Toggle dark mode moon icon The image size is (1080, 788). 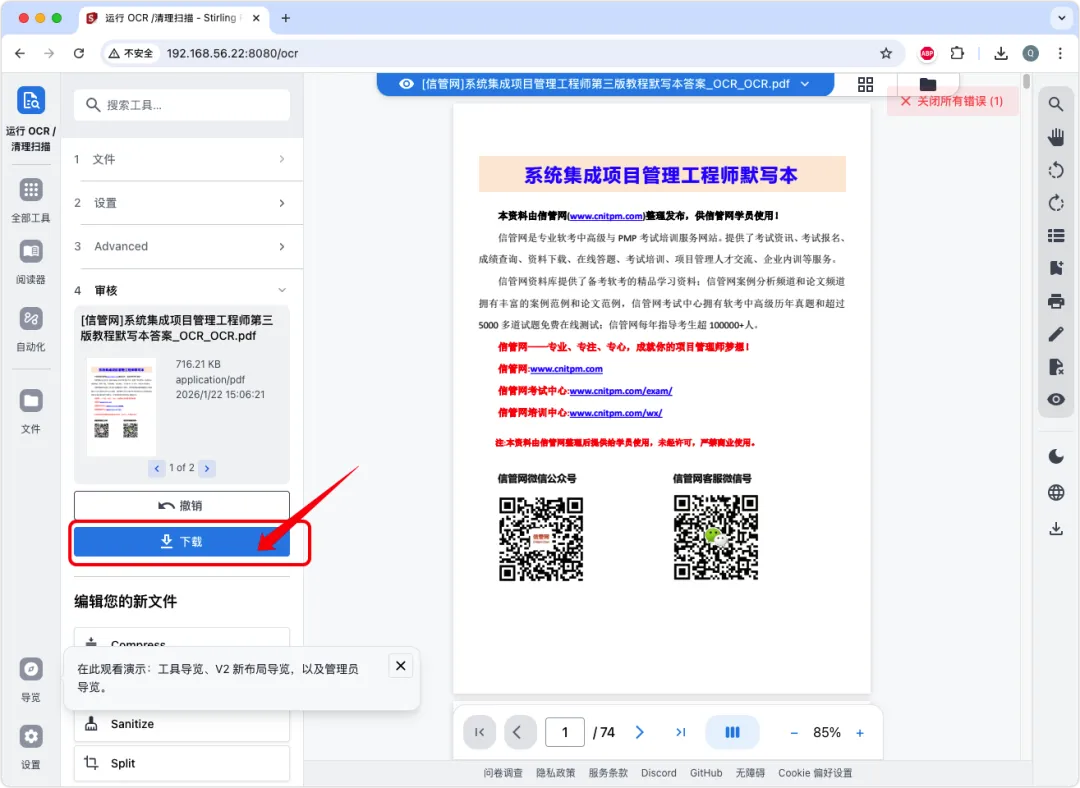(1056, 457)
